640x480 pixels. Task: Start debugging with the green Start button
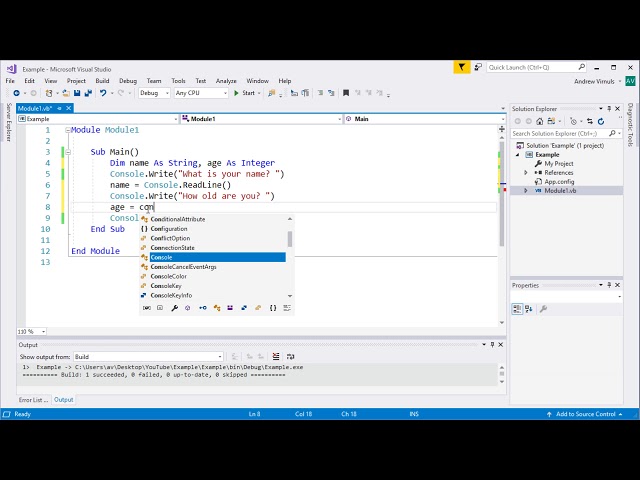[x=244, y=93]
